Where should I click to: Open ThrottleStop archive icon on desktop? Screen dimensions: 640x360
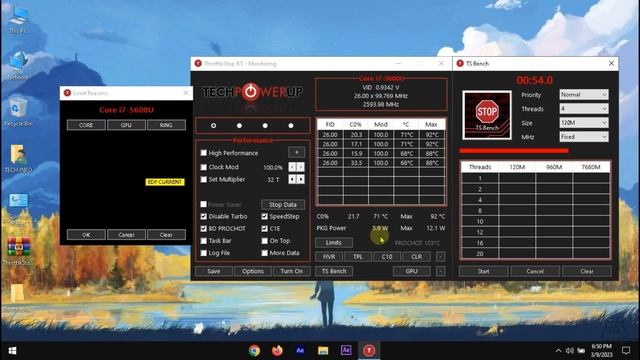[18, 251]
